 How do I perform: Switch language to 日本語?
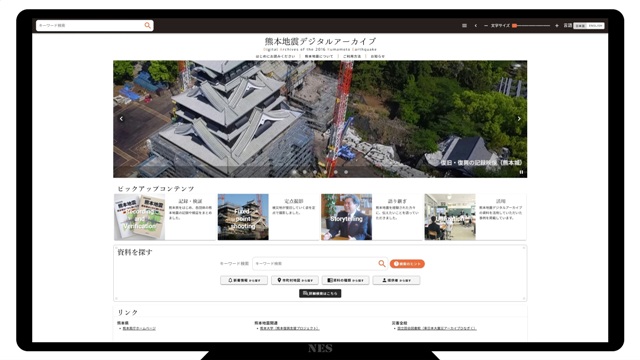click(x=580, y=25)
